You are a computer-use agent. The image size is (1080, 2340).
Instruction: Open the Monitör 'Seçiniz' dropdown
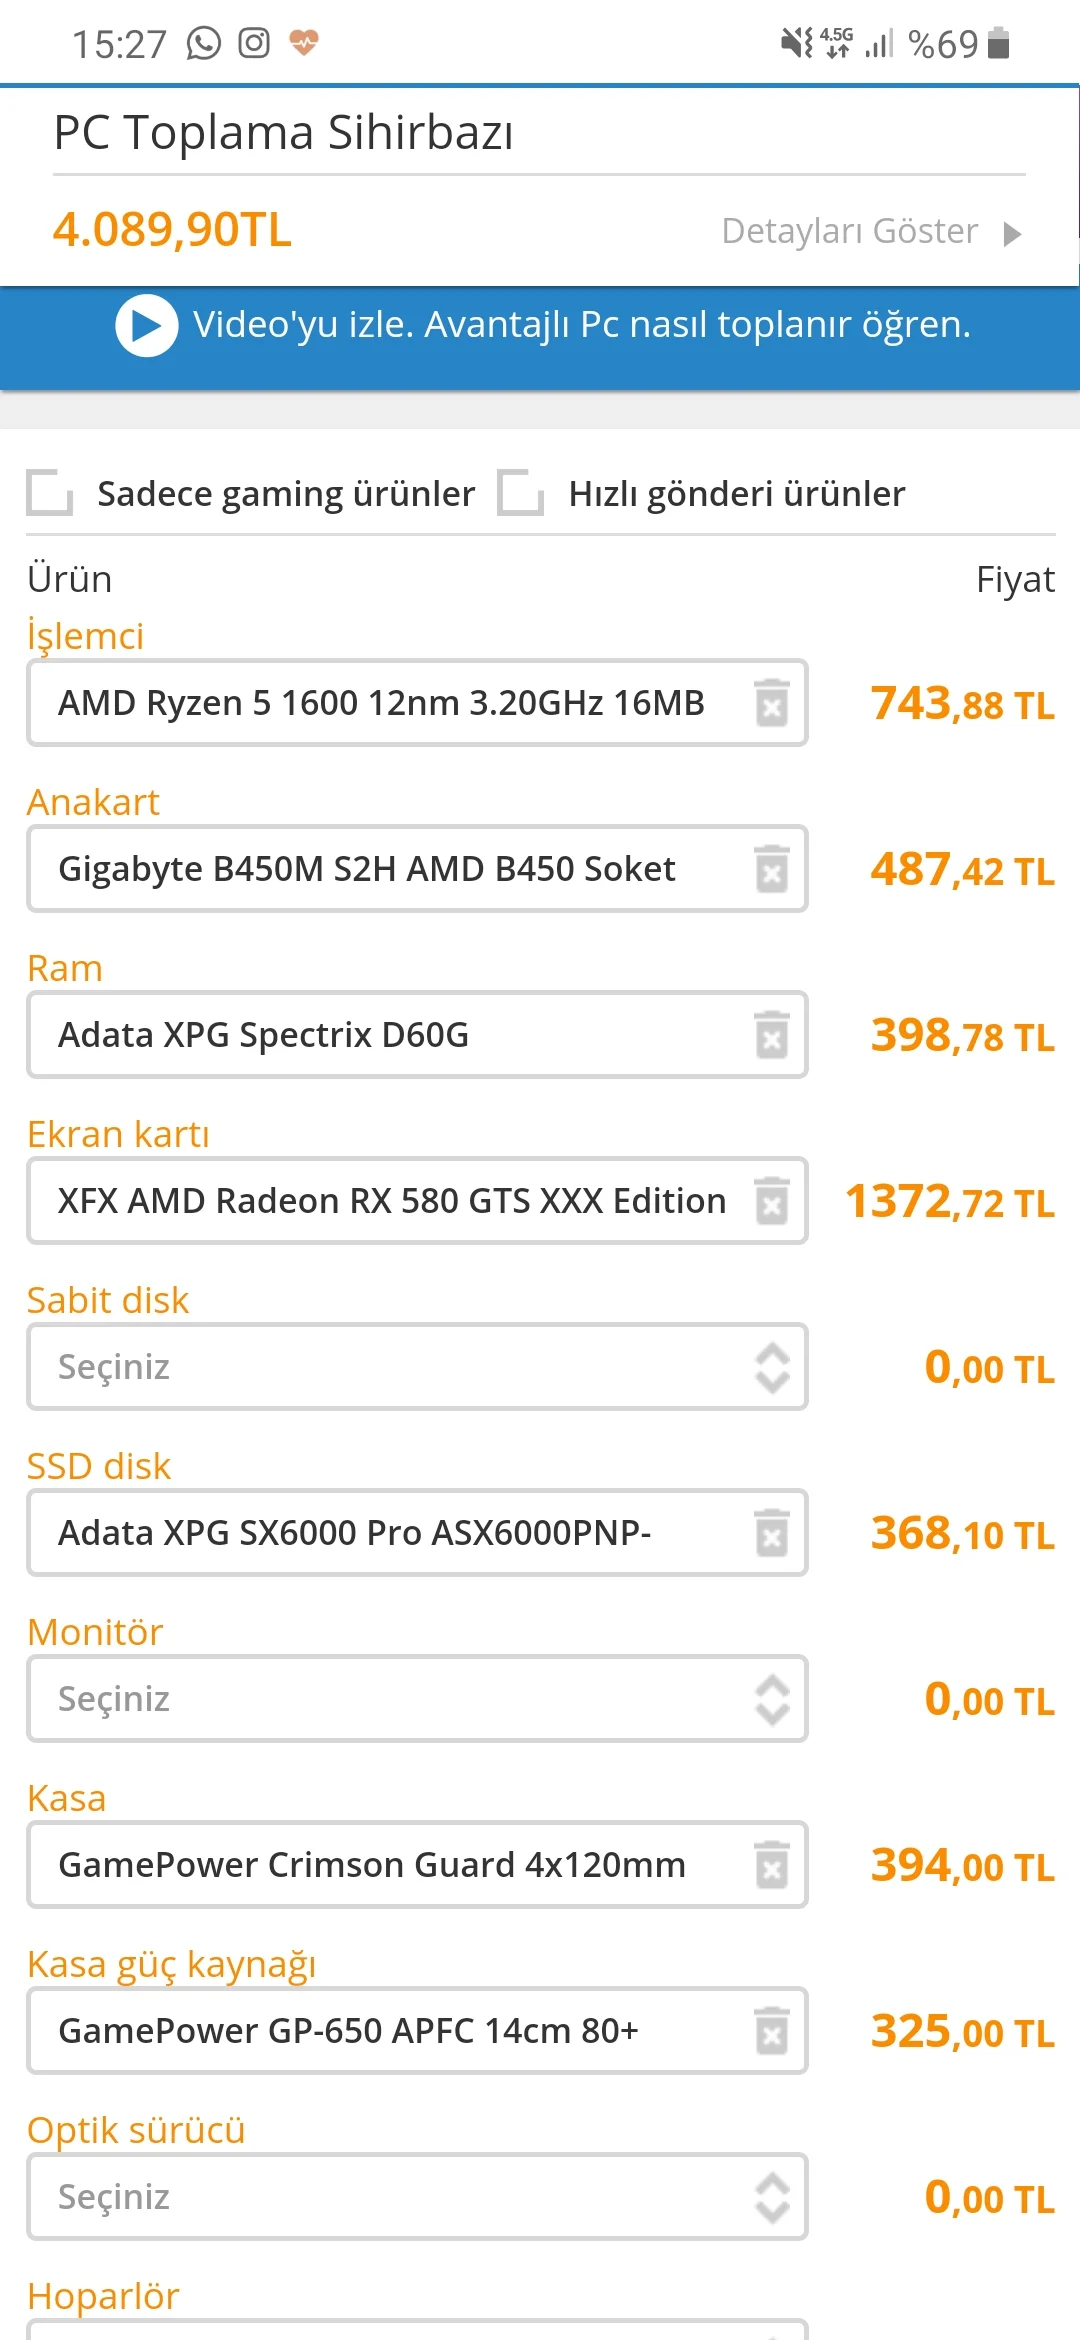pyautogui.click(x=417, y=1699)
